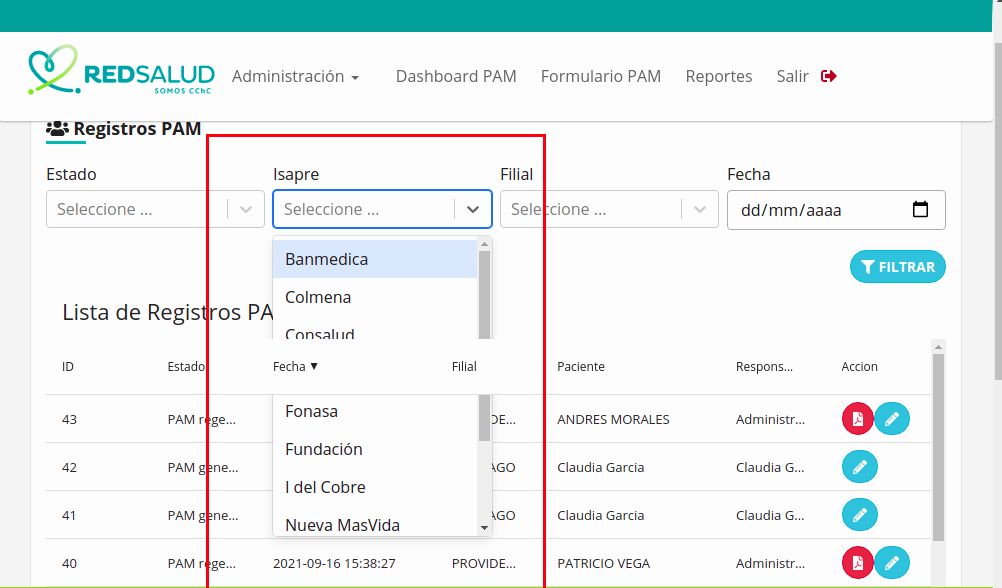Click the ID column header

coord(68,366)
